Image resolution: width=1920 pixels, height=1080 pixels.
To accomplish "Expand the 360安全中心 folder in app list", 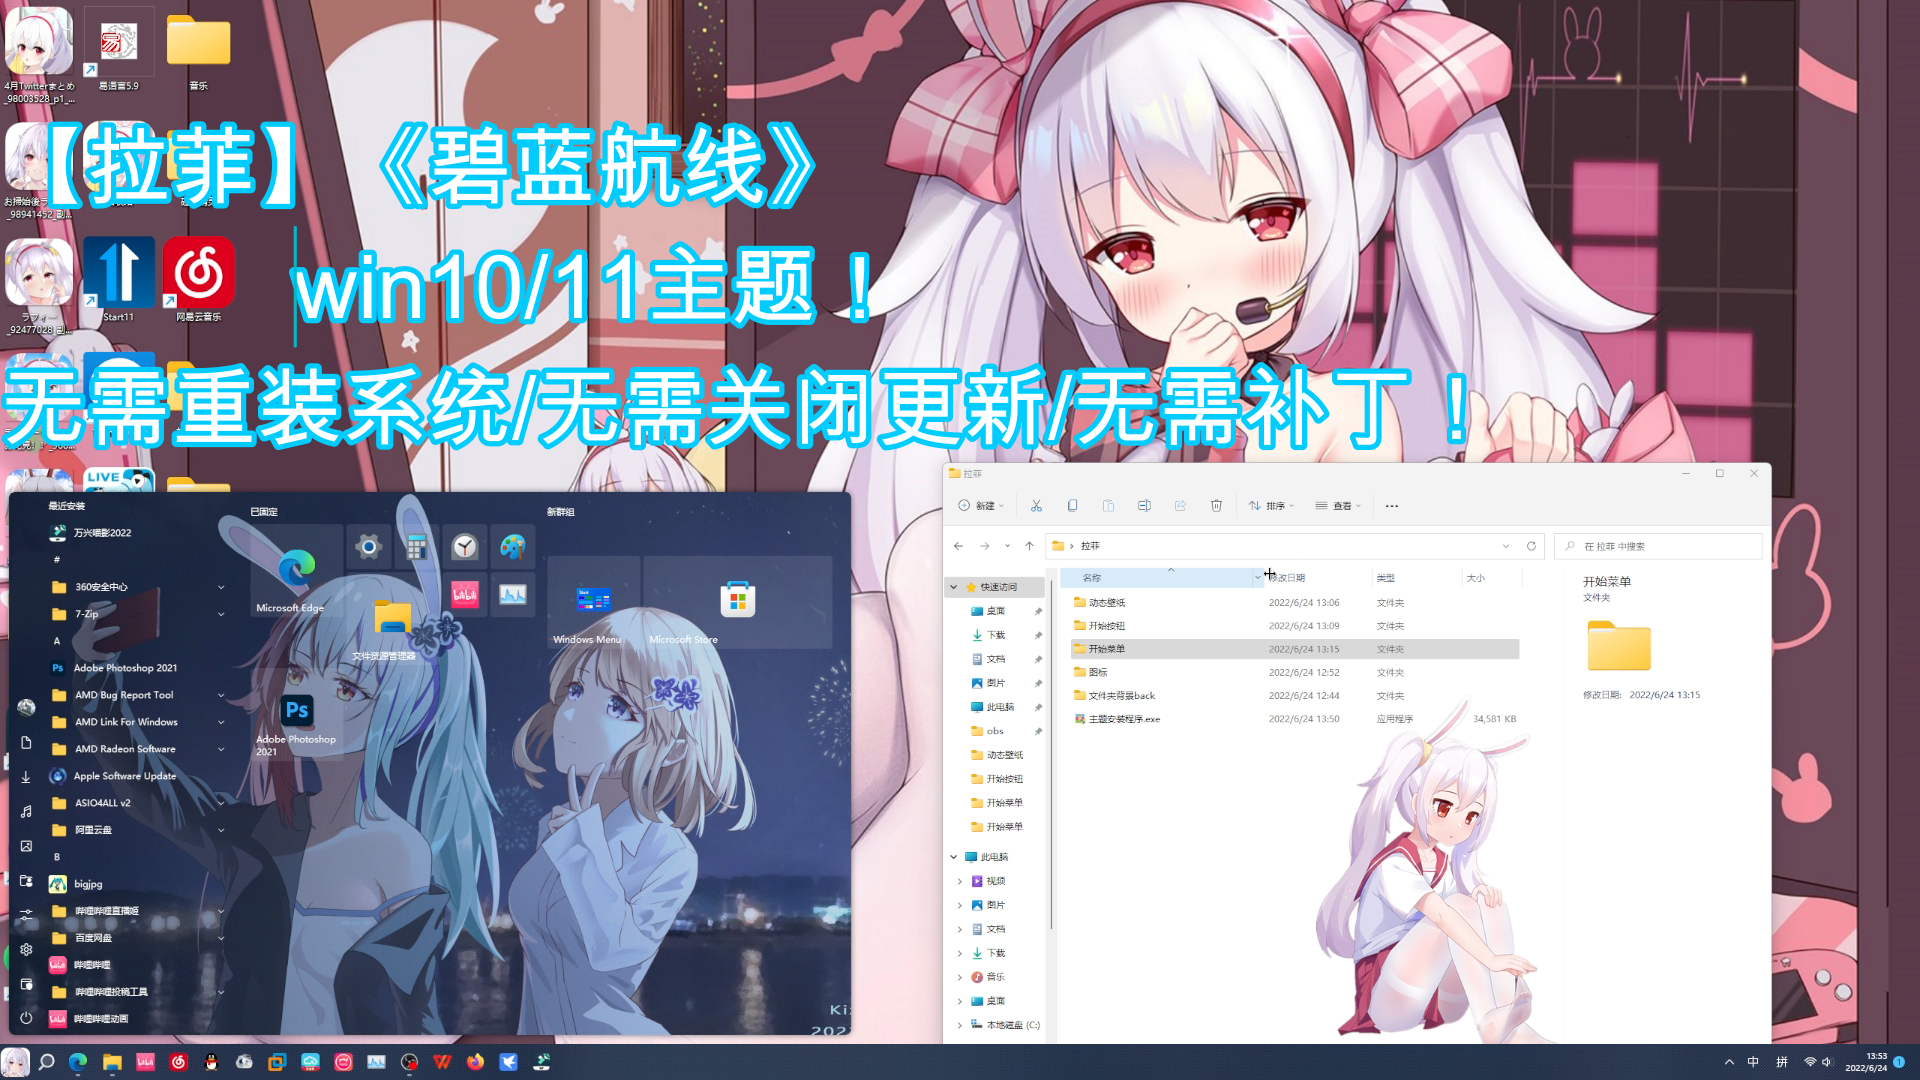I will 221,587.
